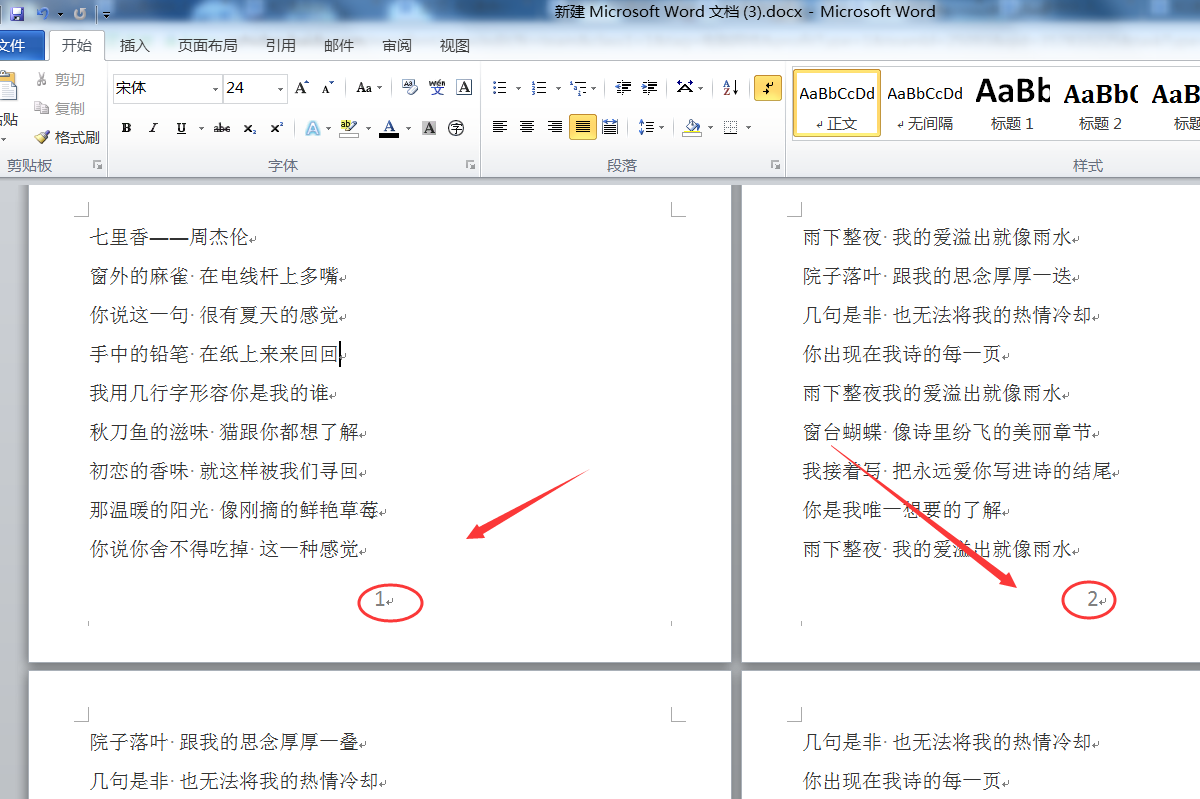The image size is (1200, 799).
Task: Switch to the 页面布局 tab
Action: pos(208,45)
